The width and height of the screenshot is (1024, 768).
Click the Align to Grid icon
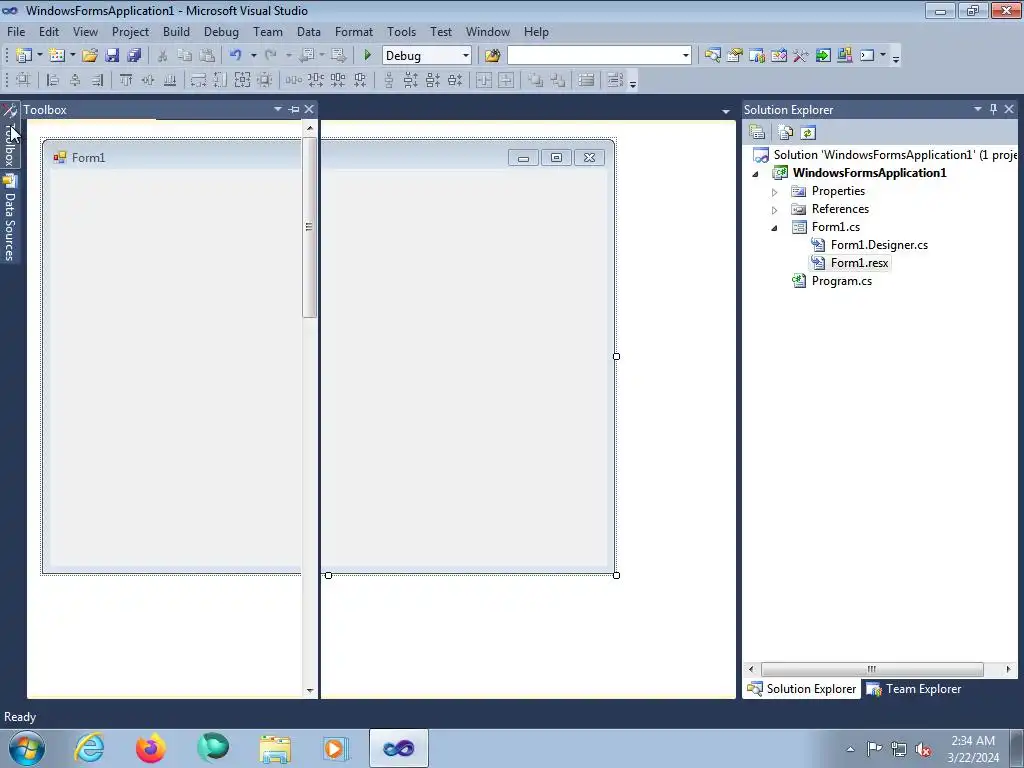pyautogui.click(x=23, y=80)
